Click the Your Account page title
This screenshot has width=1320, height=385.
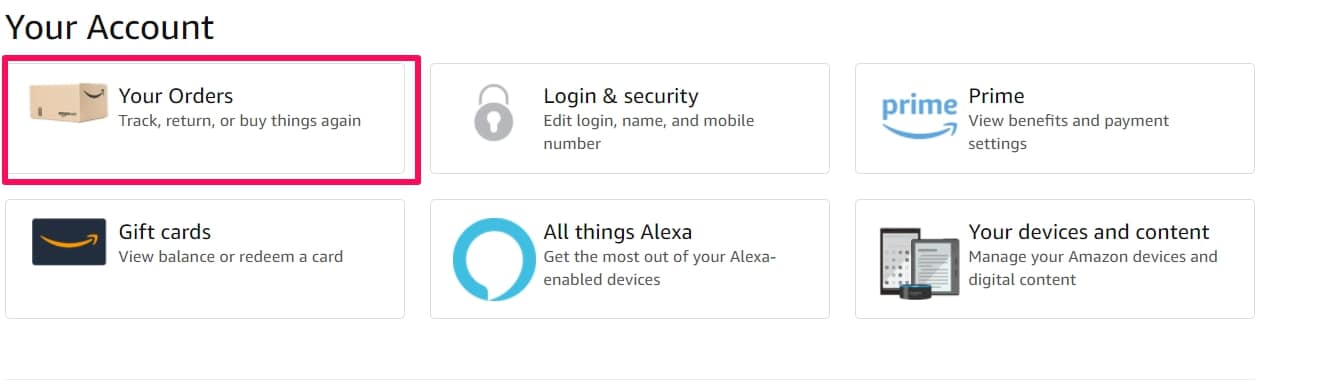[110, 27]
